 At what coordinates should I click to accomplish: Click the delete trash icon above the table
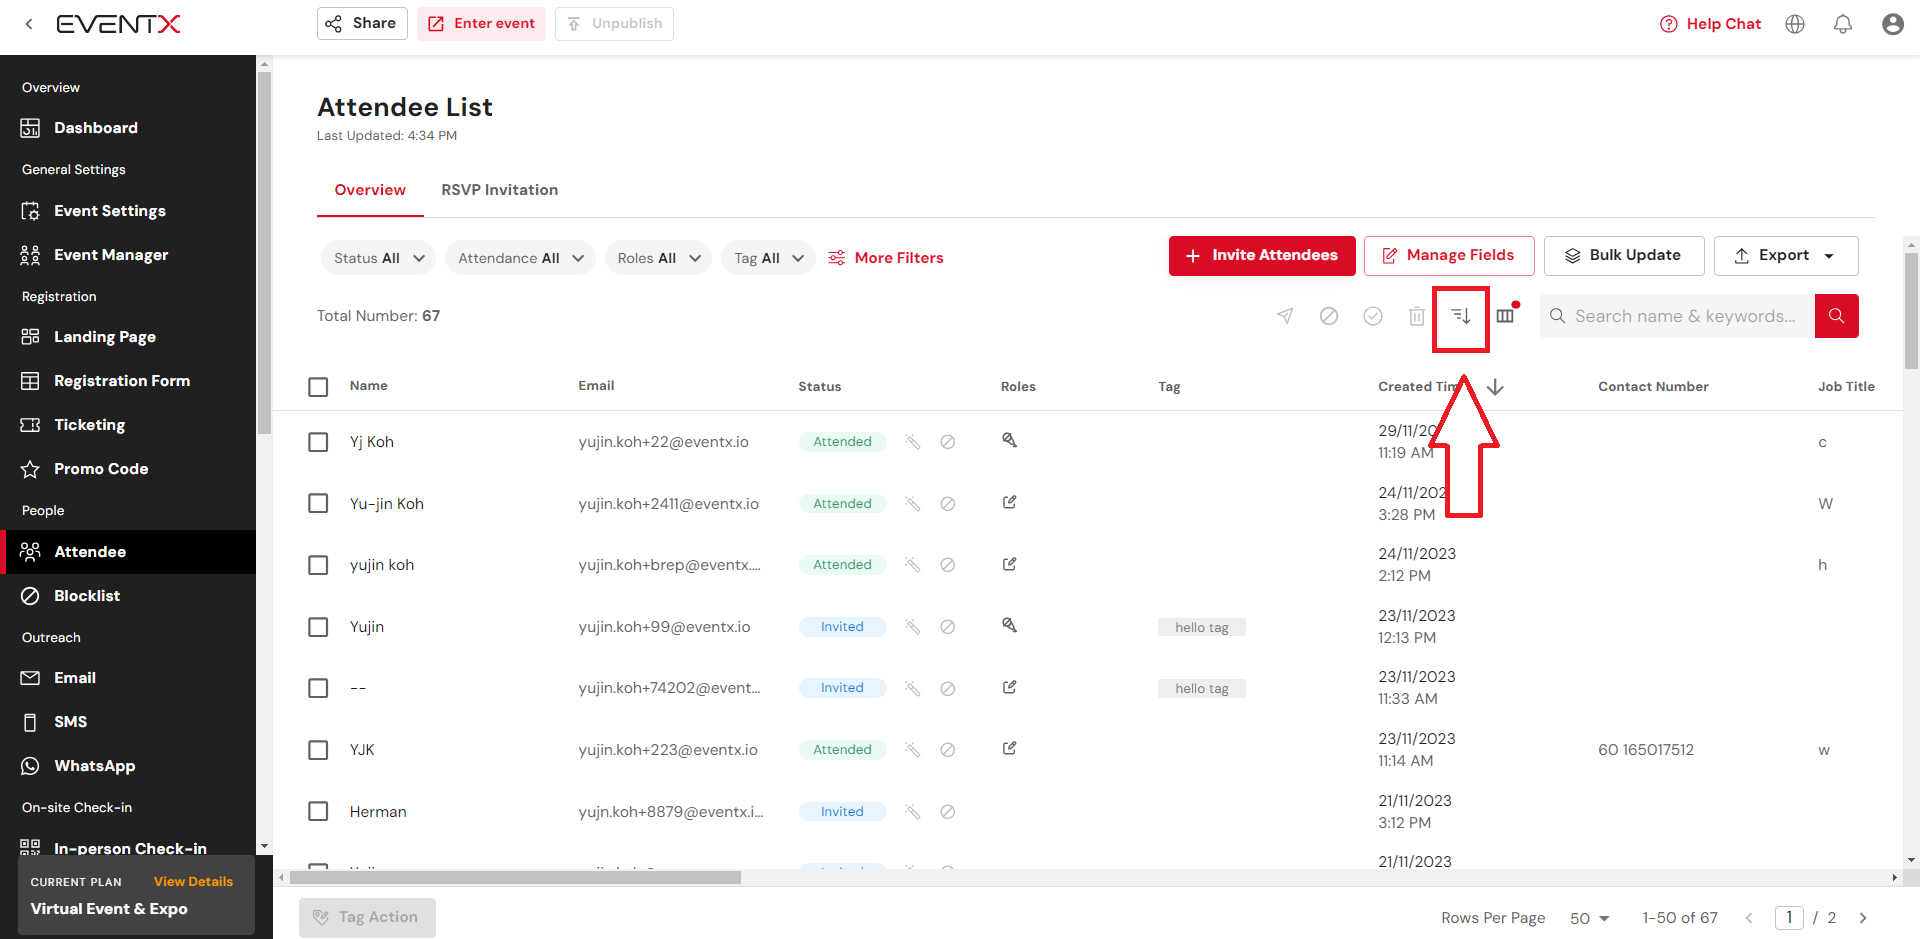(1416, 316)
